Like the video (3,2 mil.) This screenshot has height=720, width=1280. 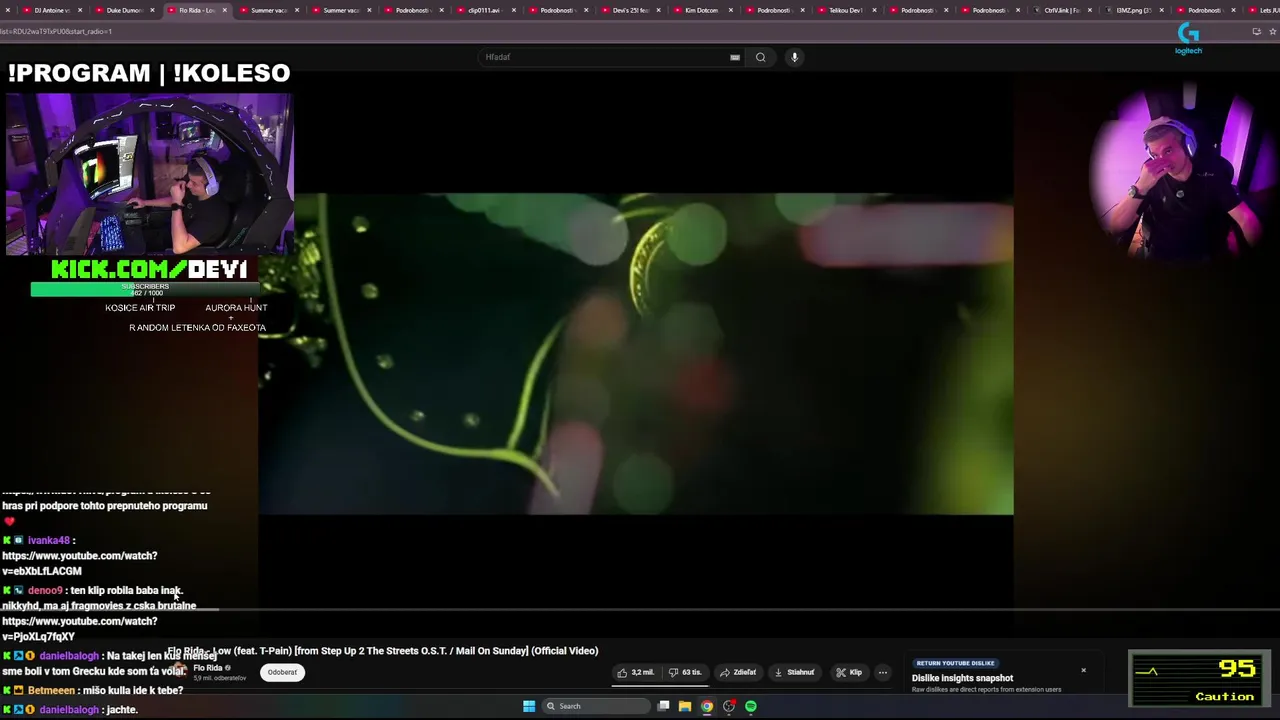click(636, 672)
